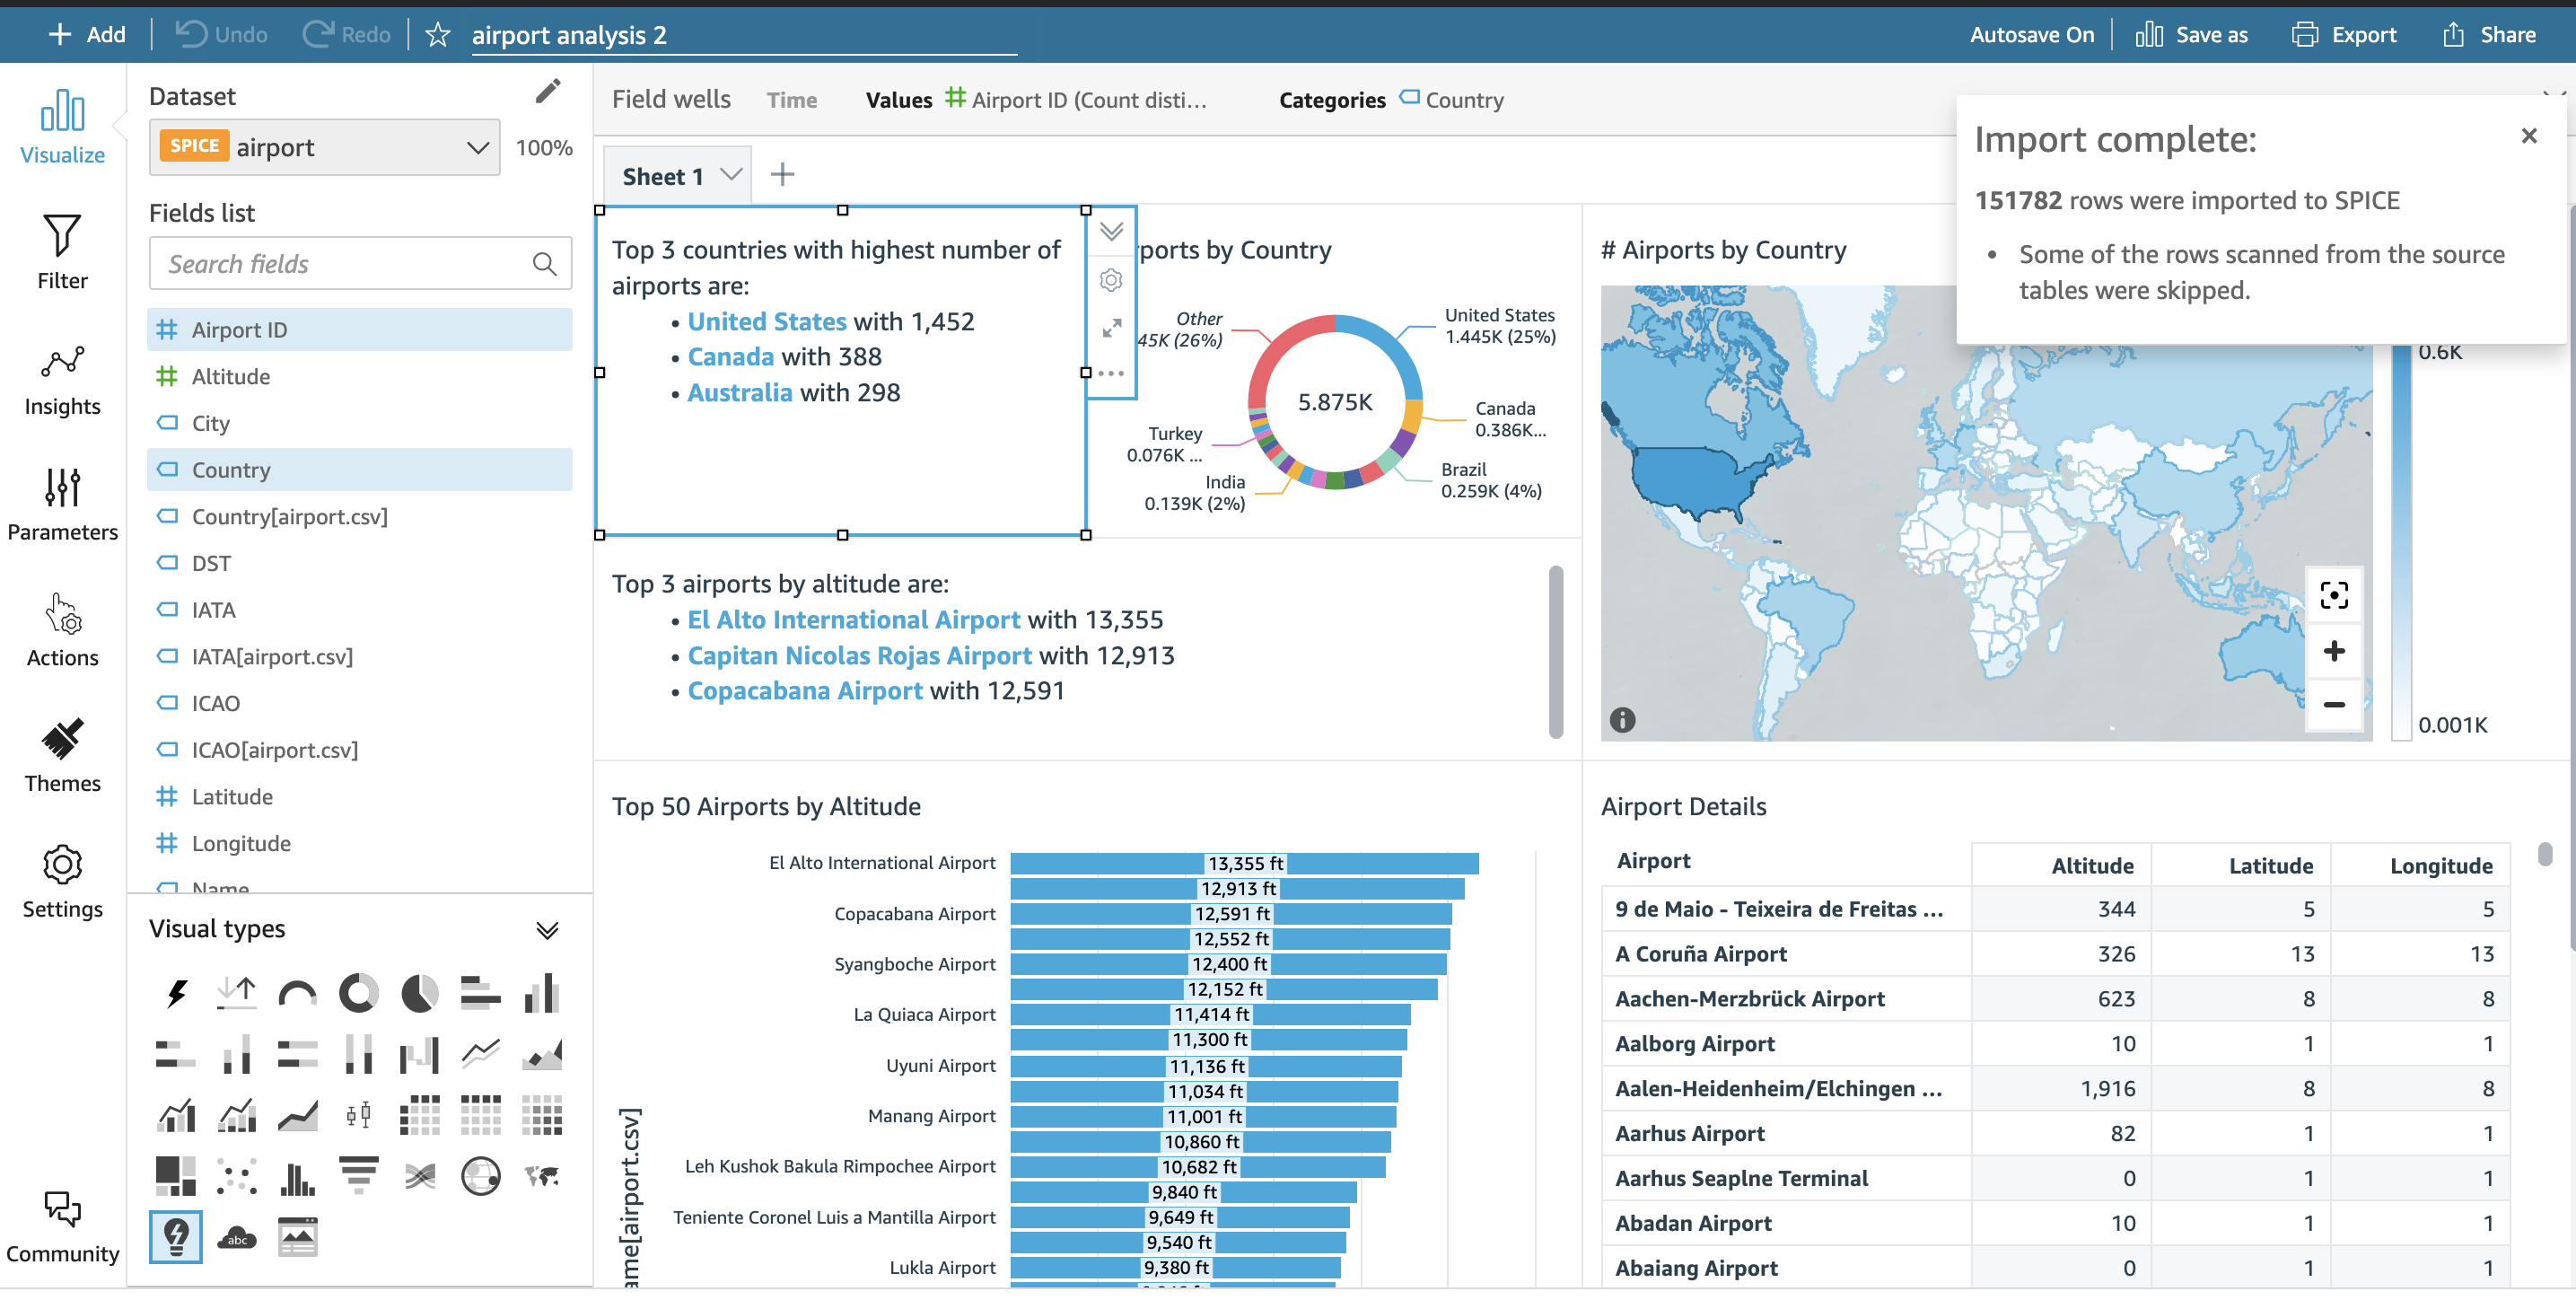Pick the funnel chart visual type
The image size is (2576, 1300).
coord(358,1176)
